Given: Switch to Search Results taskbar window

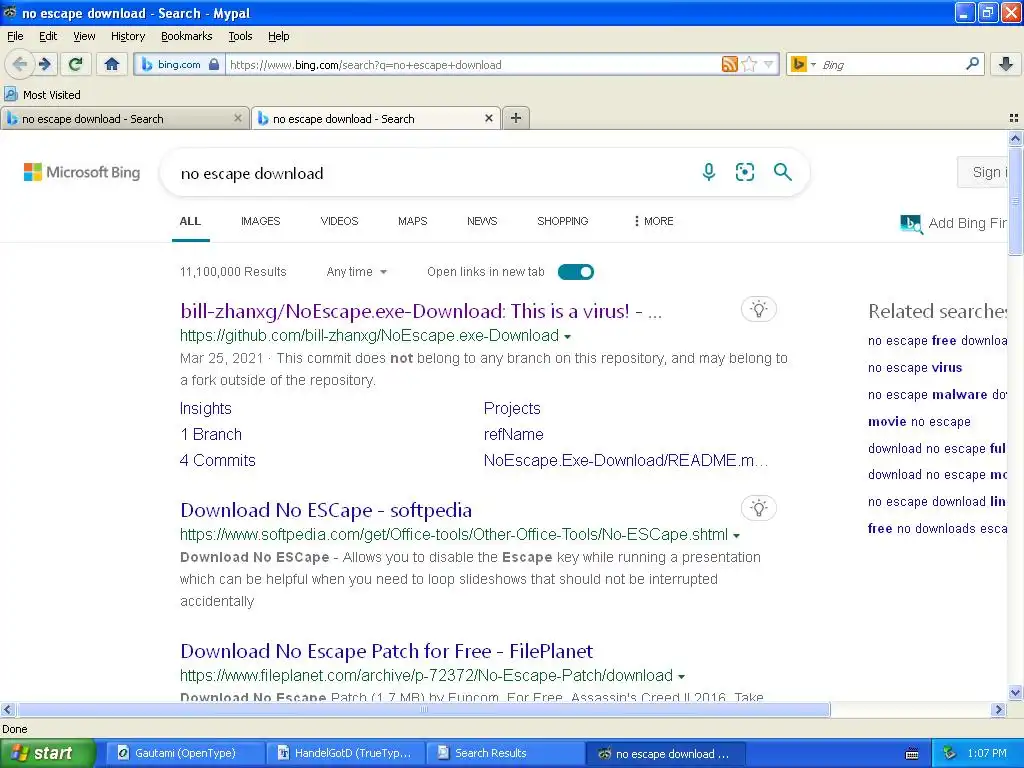Looking at the screenshot, I should (505, 753).
